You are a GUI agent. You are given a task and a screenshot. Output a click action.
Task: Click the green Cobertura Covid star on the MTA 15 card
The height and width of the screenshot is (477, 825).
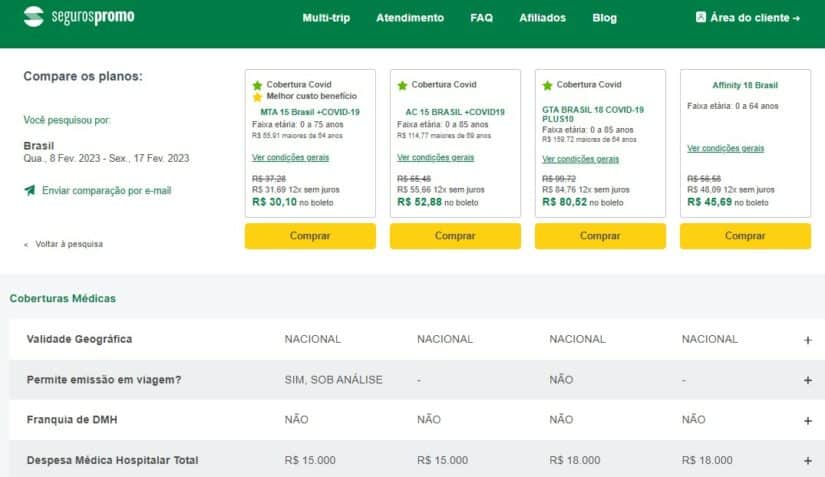click(x=257, y=85)
